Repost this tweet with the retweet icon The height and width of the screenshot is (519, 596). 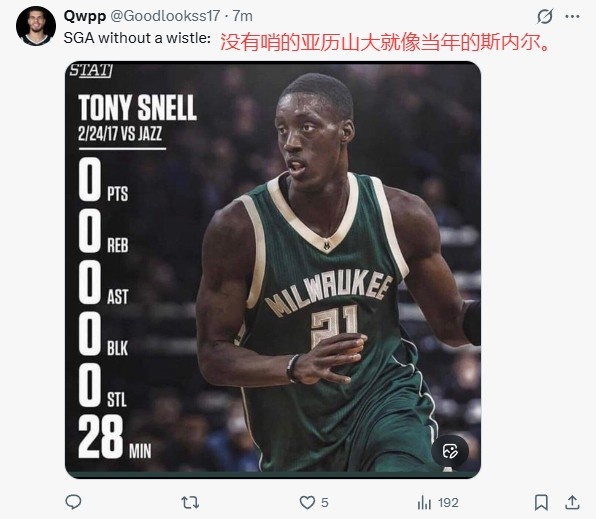pos(190,503)
